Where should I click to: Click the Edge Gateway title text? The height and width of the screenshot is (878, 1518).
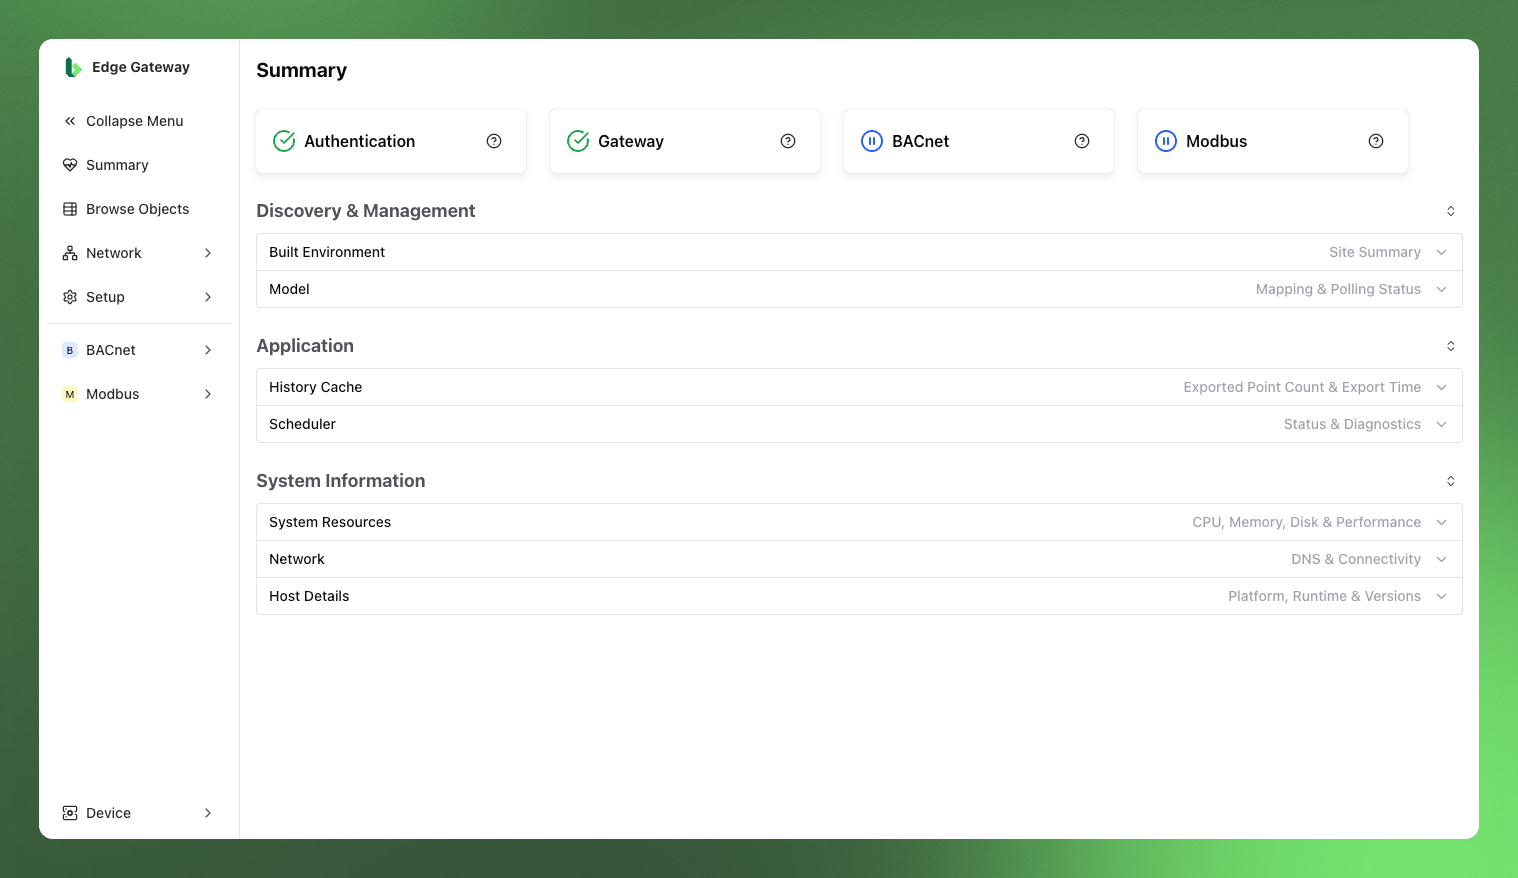(141, 67)
